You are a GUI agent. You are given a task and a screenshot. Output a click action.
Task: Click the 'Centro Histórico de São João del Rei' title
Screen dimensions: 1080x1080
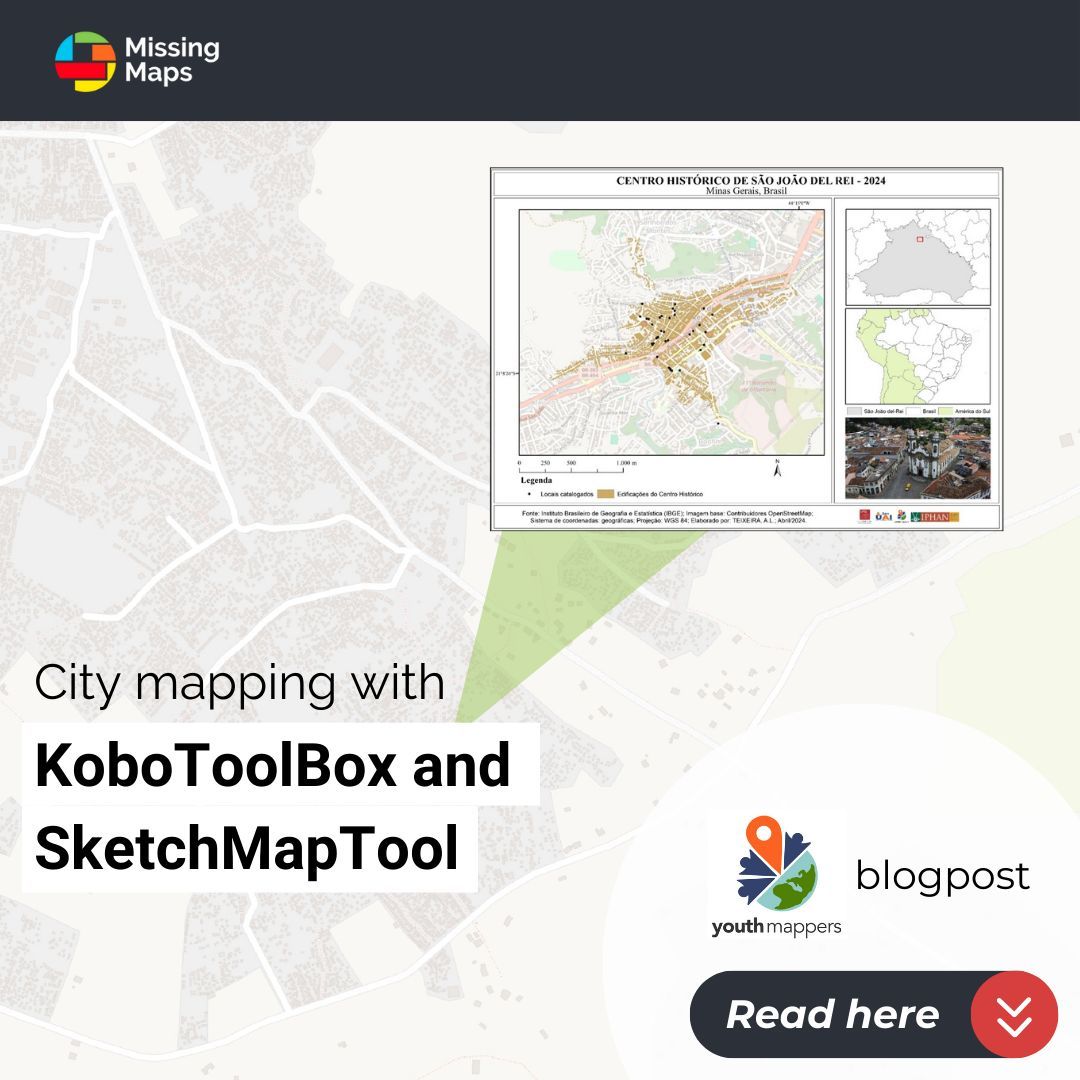coord(751,180)
